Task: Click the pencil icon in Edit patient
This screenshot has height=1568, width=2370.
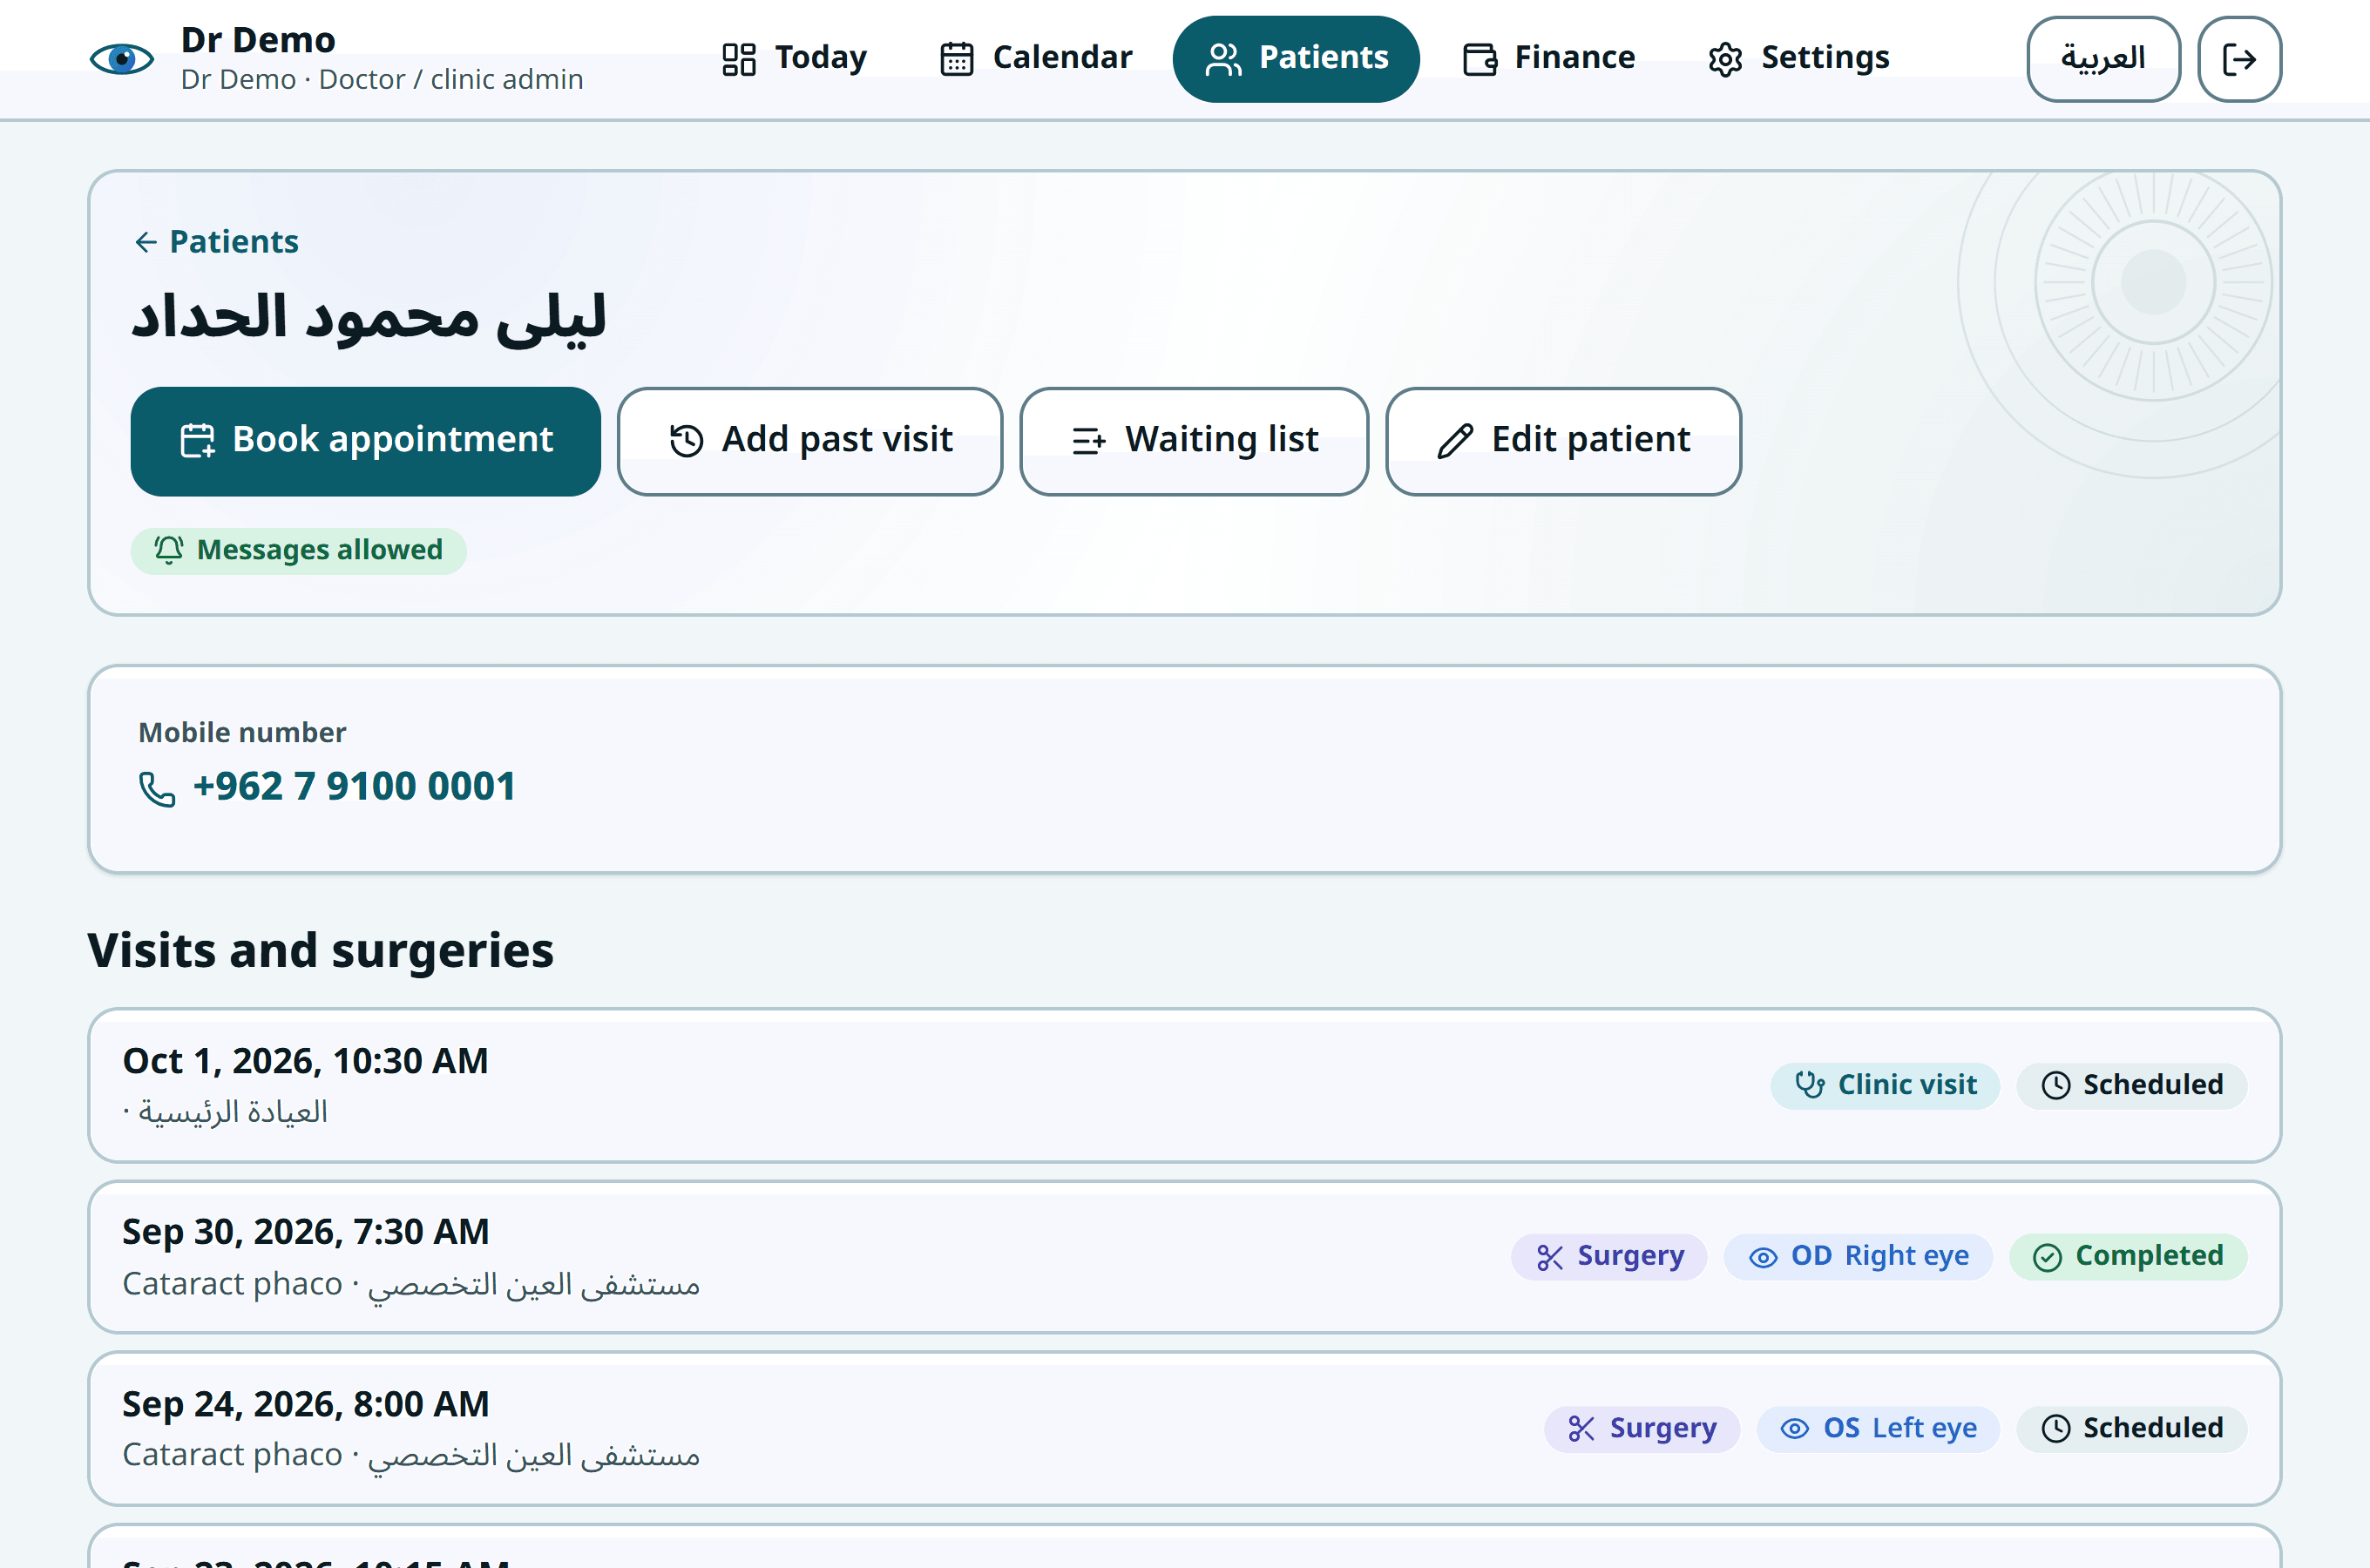Action: point(1455,441)
